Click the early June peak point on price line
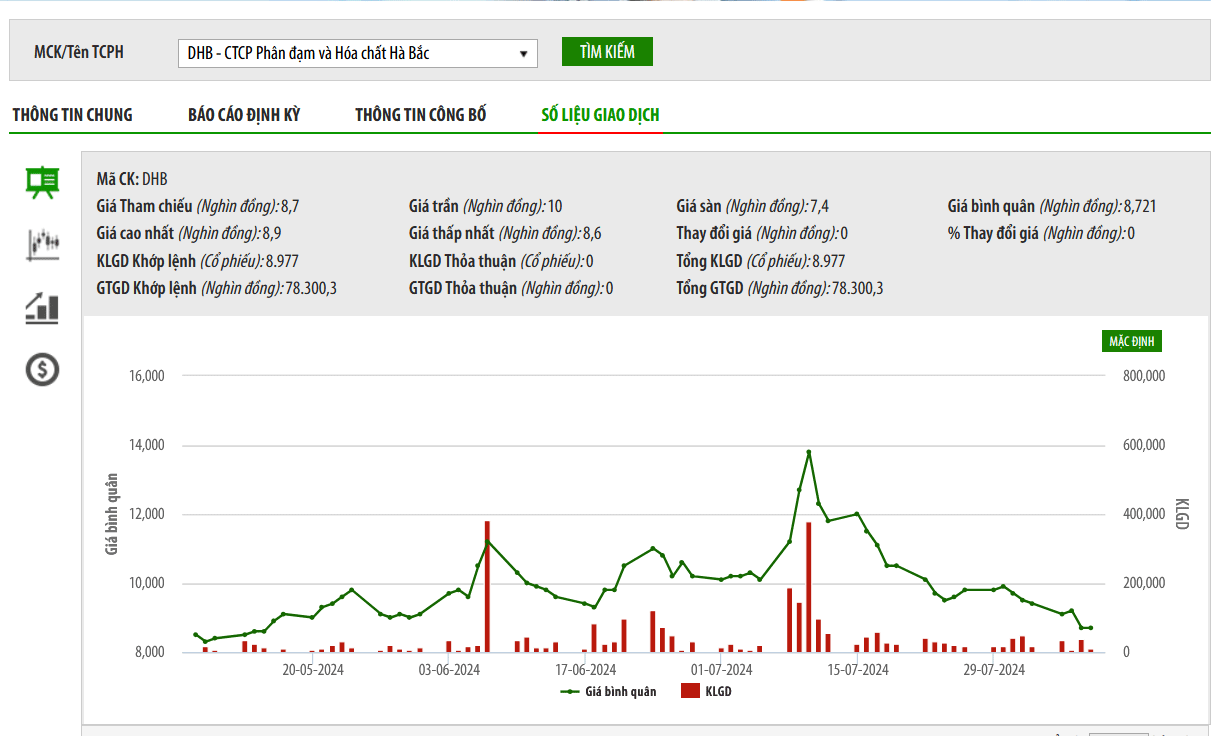 click(487, 542)
